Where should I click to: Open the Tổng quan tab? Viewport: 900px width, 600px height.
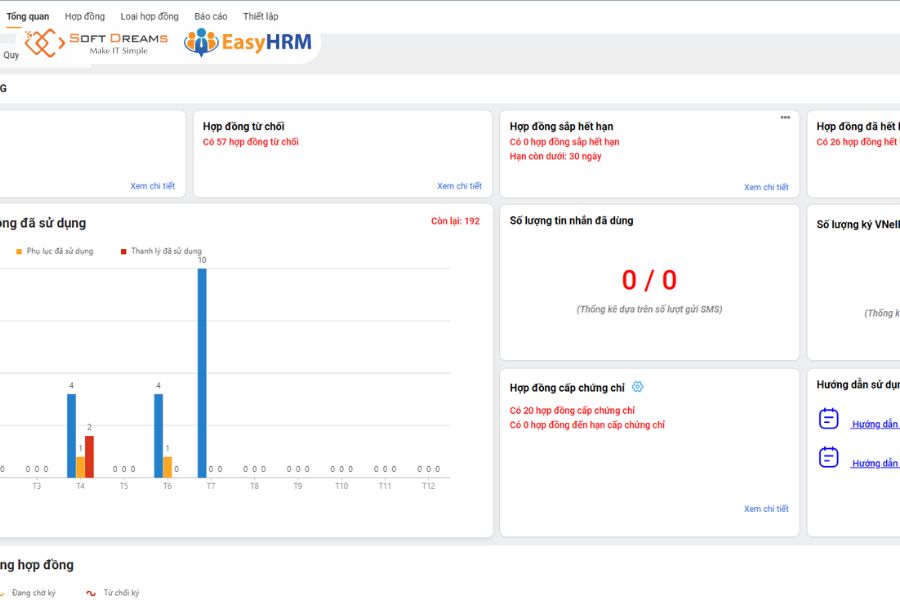pos(28,16)
